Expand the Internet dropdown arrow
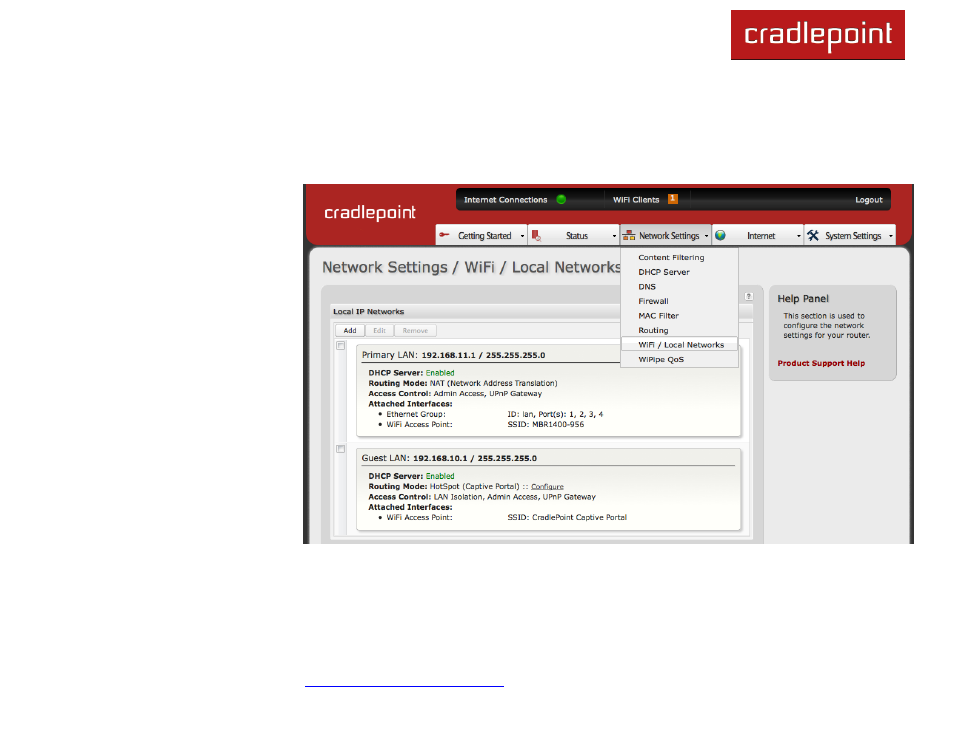 tap(799, 236)
